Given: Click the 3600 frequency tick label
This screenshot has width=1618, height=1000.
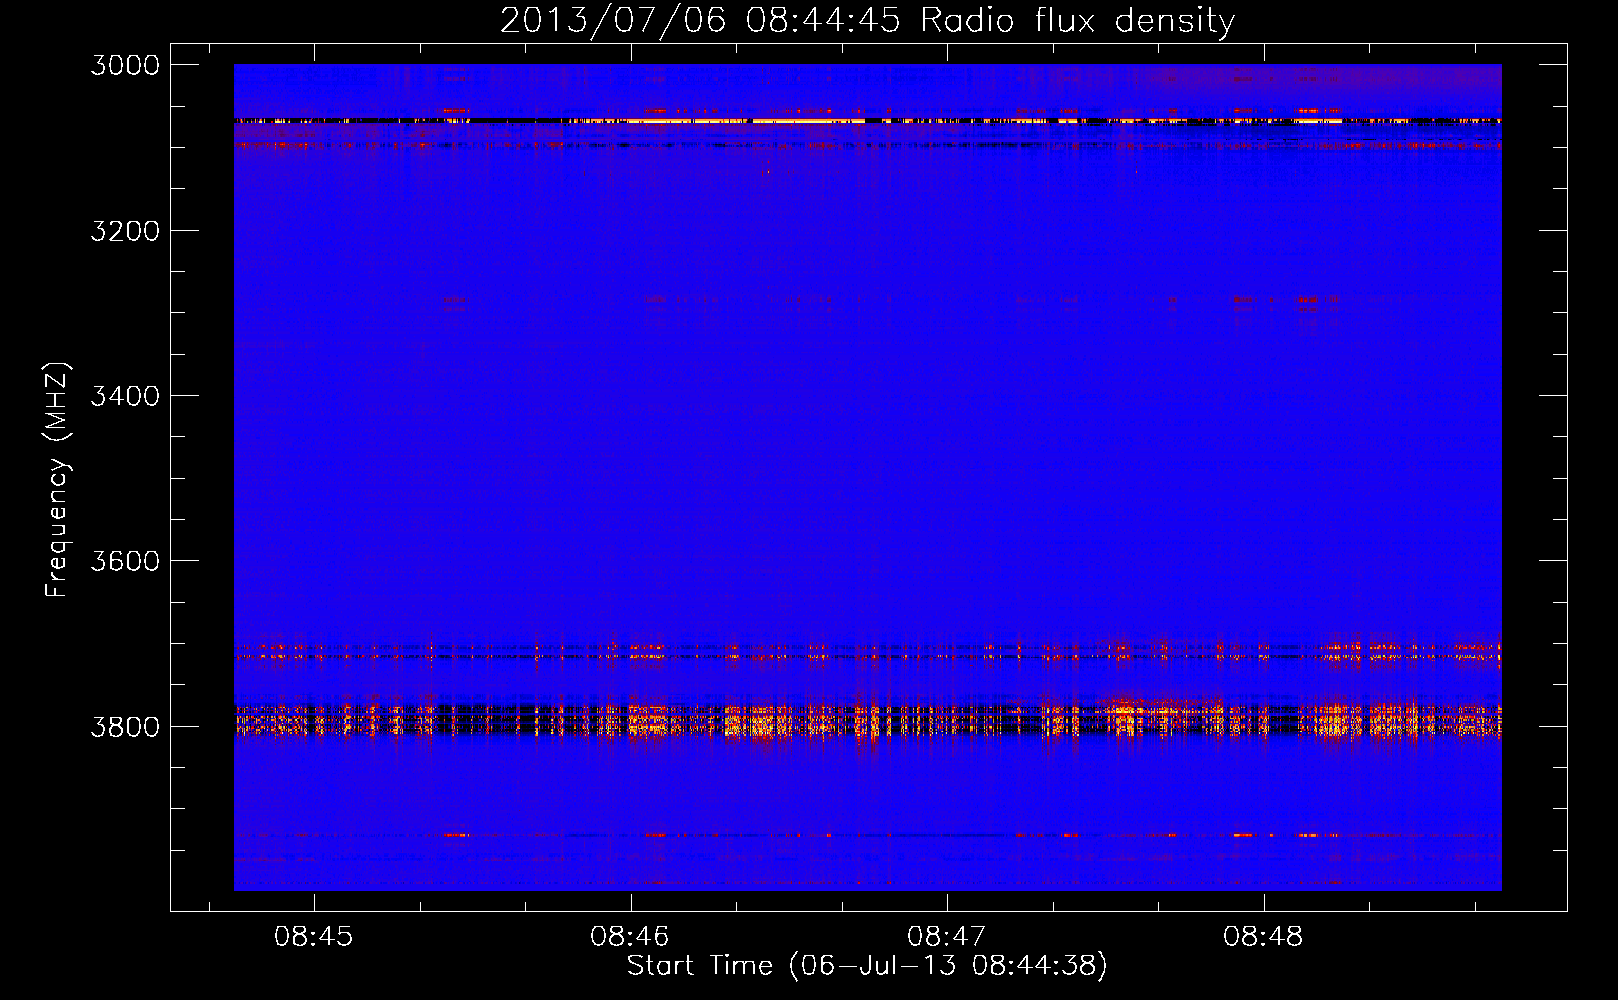Looking at the screenshot, I should pos(125,561).
